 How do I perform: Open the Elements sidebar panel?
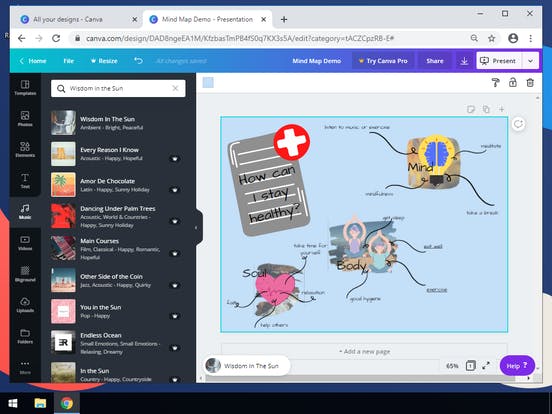(x=25, y=150)
